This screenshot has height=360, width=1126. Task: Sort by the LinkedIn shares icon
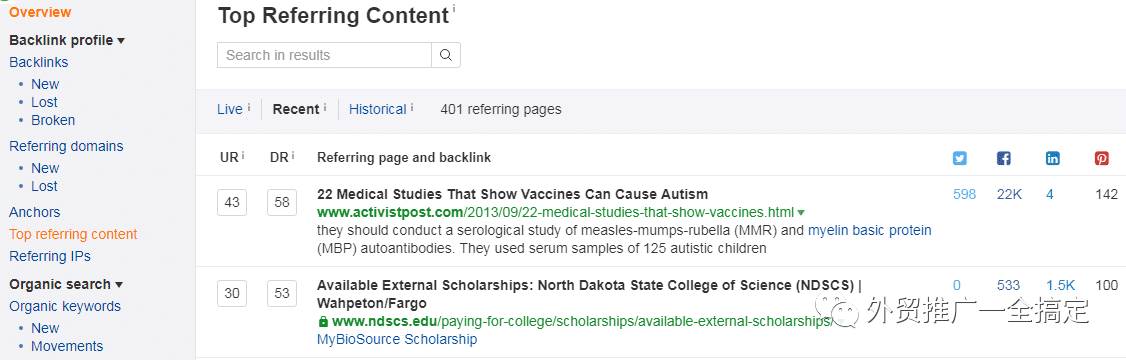1053,158
